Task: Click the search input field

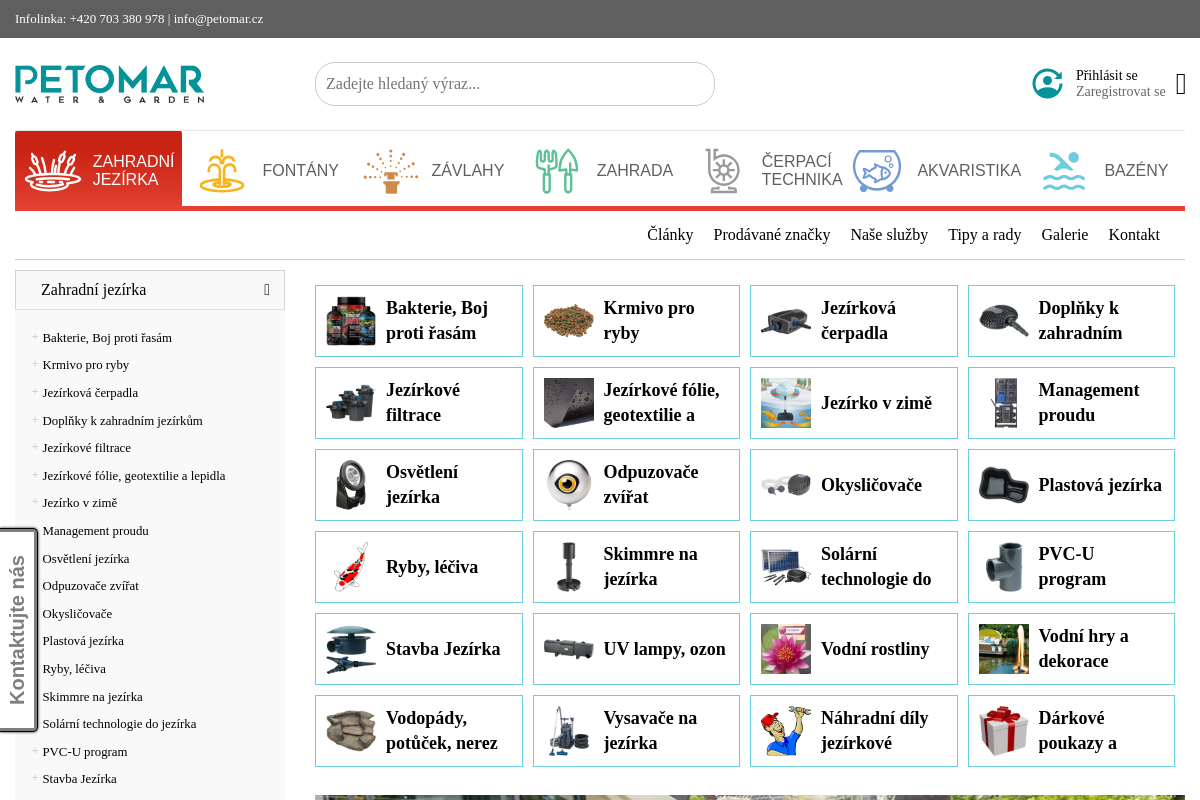Action: click(x=514, y=84)
